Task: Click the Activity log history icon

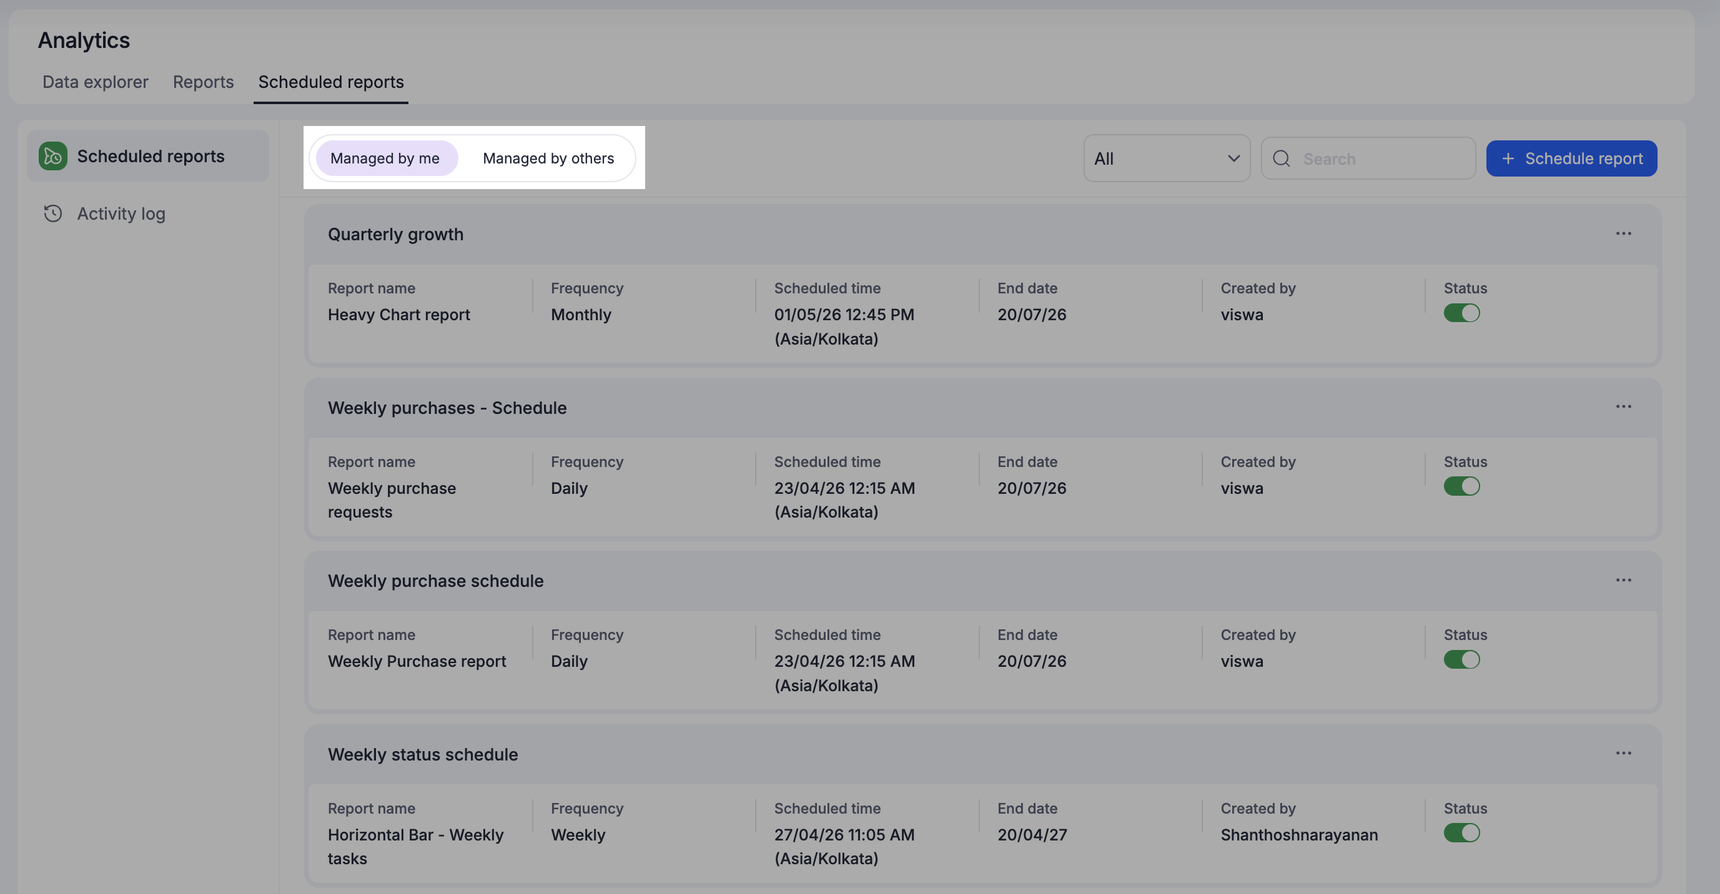Action: point(53,213)
